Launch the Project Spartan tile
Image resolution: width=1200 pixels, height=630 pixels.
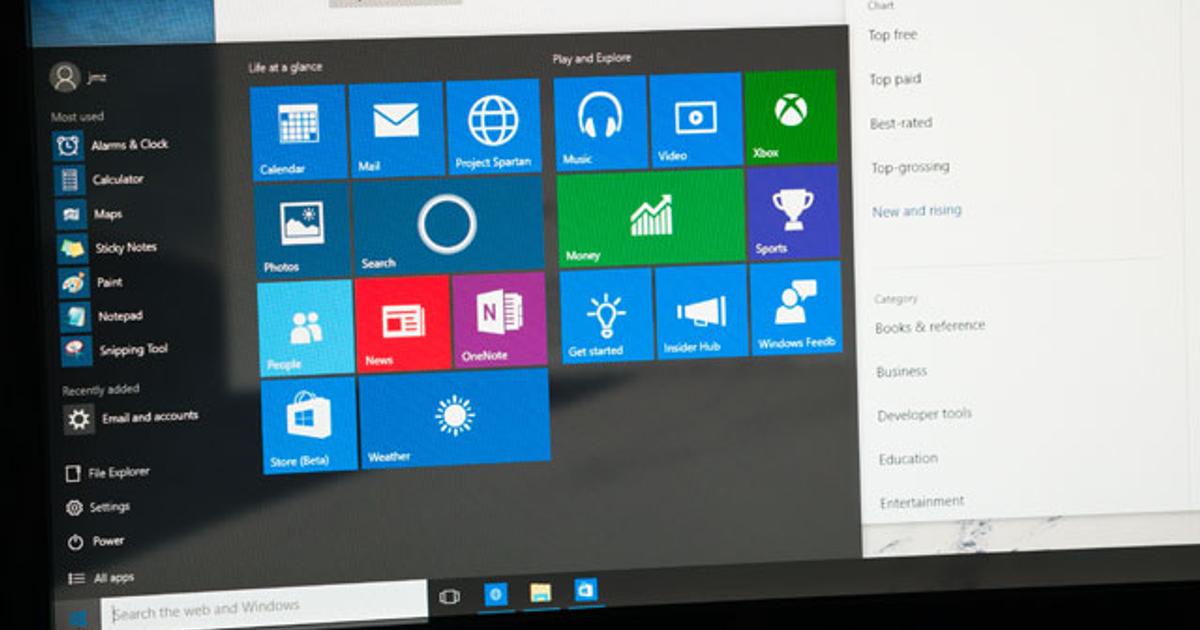click(x=493, y=127)
